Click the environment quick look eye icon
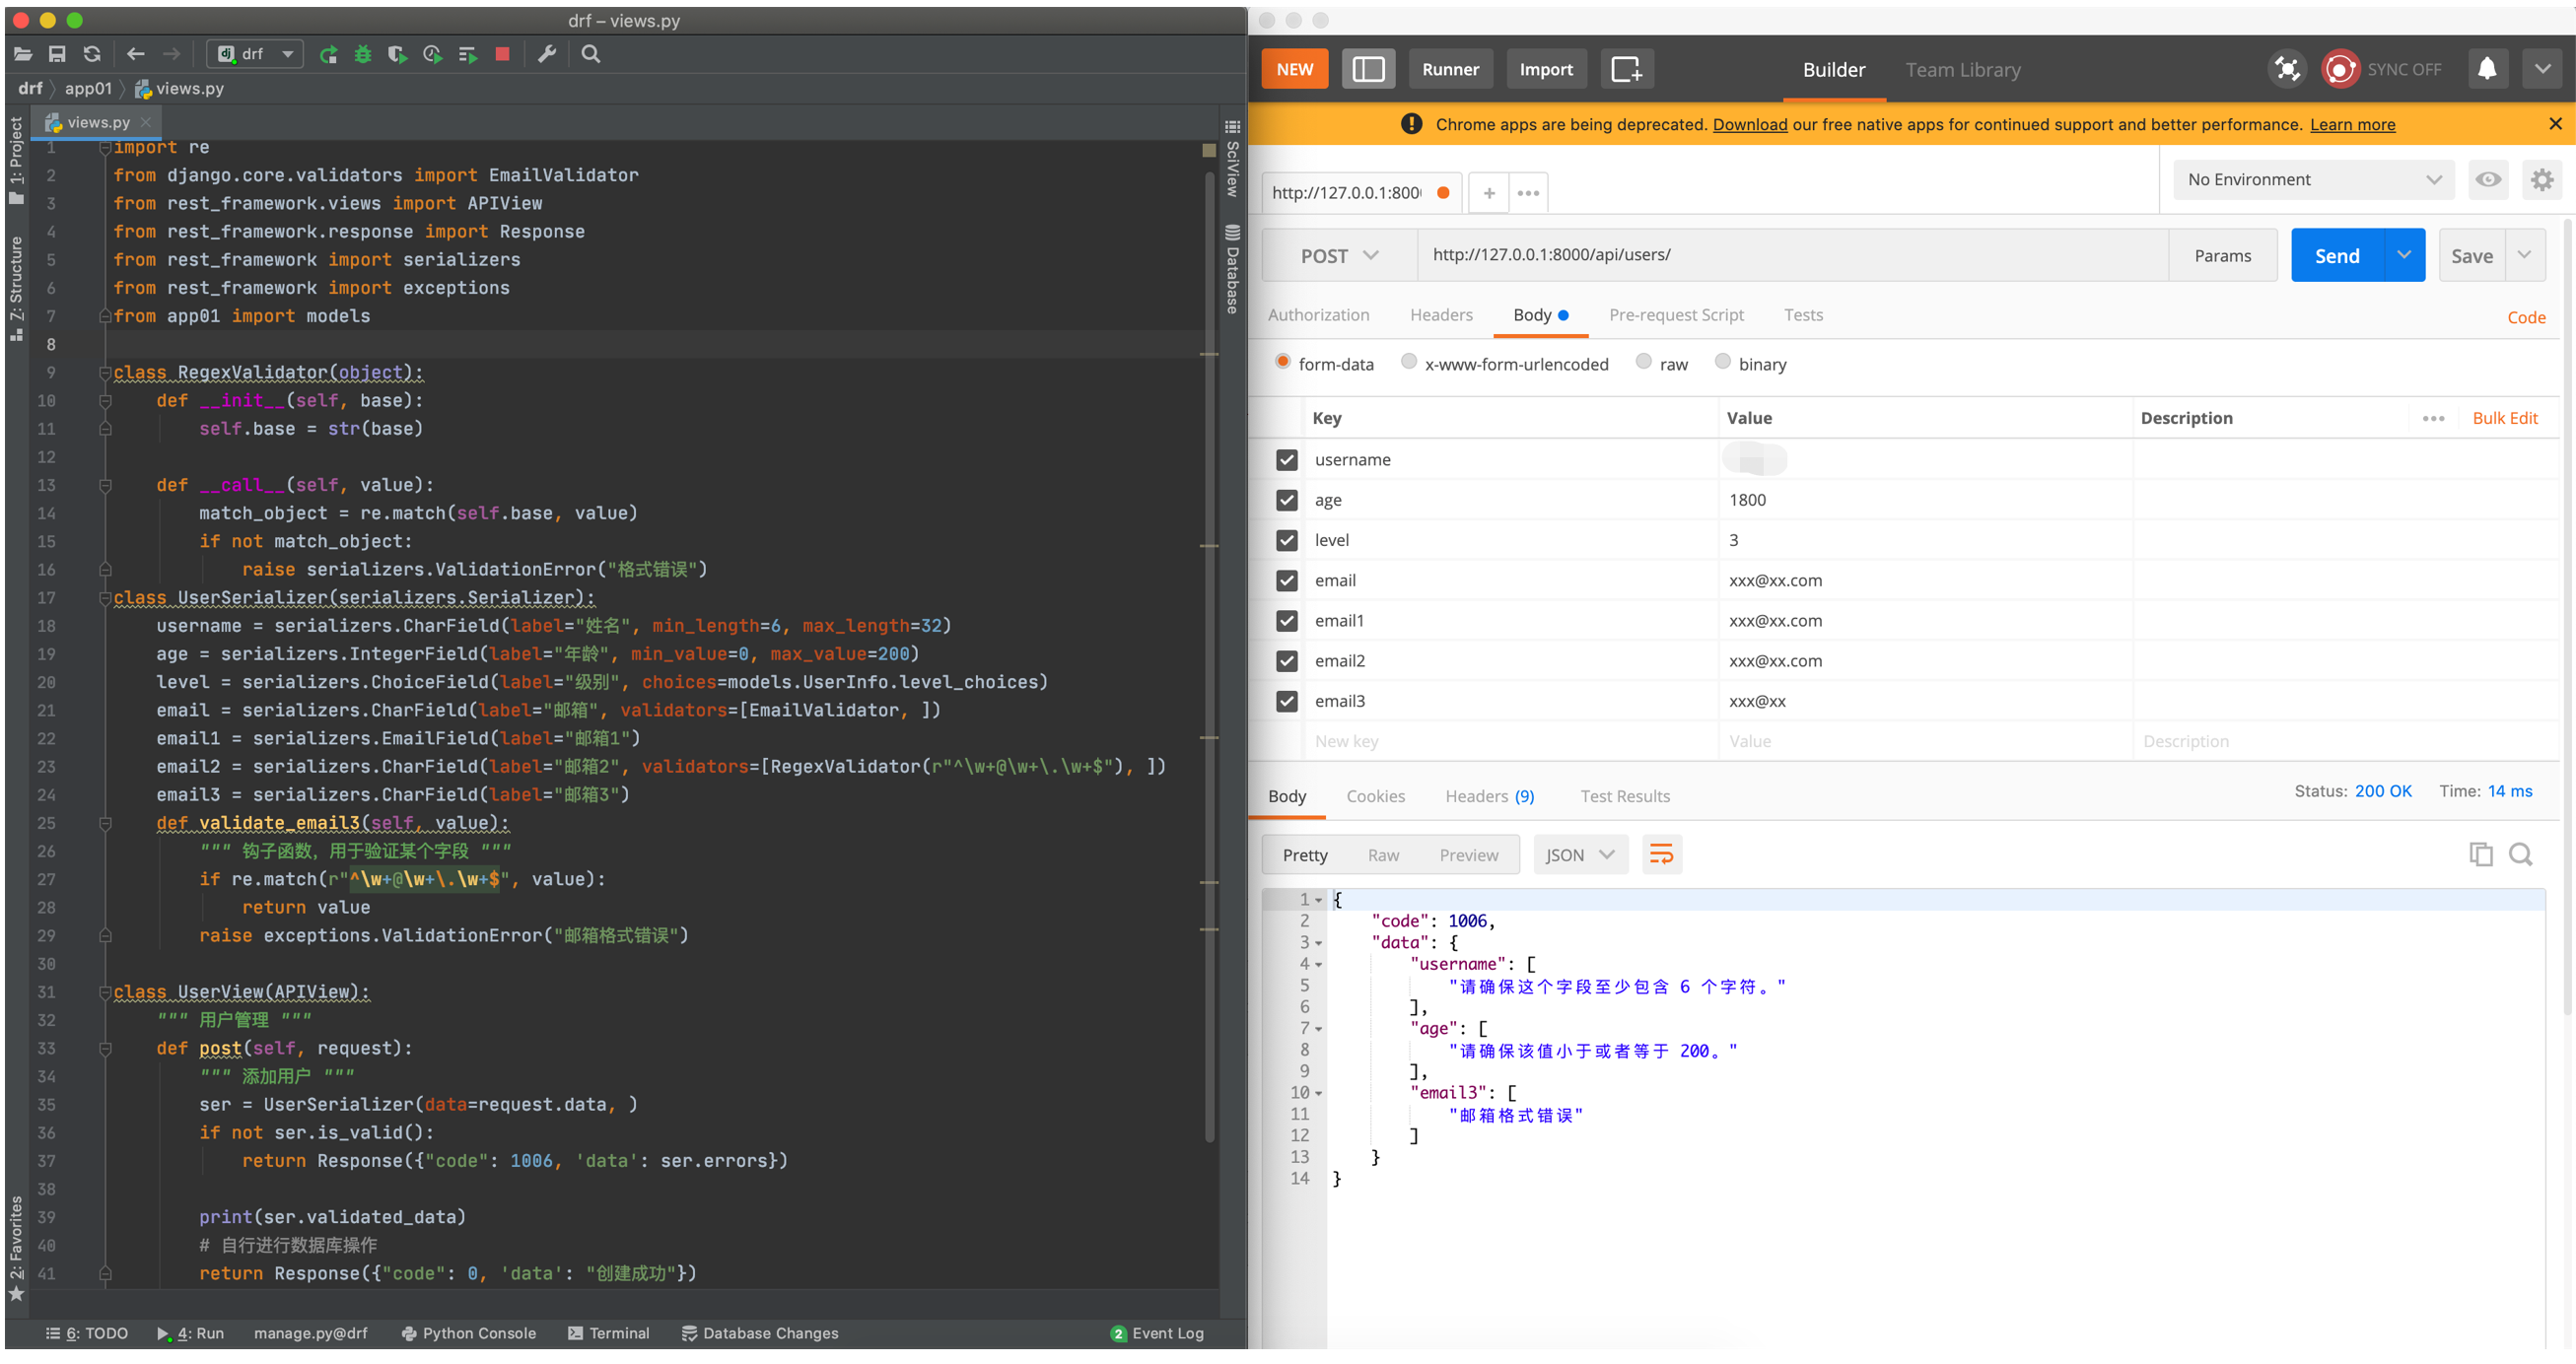Viewport: 2576px width, 1364px height. 2488,179
